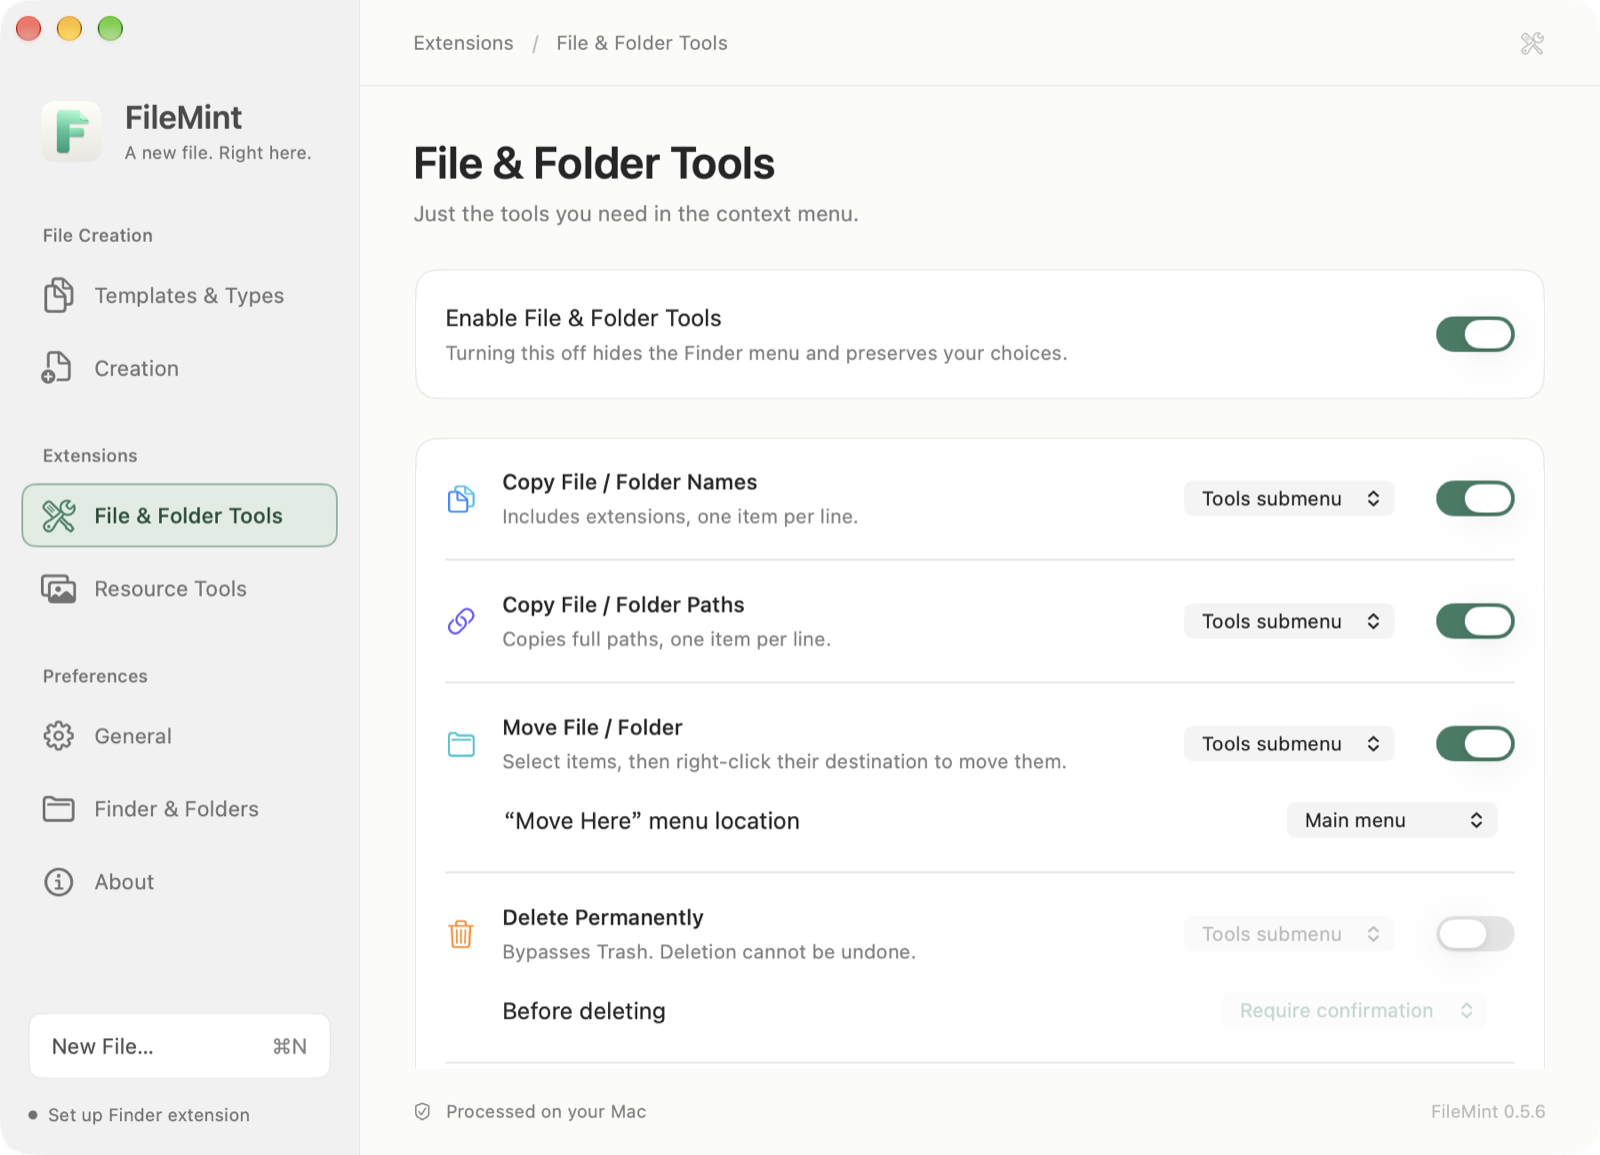The width and height of the screenshot is (1600, 1155).
Task: Open Templates & Types in sidebar
Action: point(179,295)
